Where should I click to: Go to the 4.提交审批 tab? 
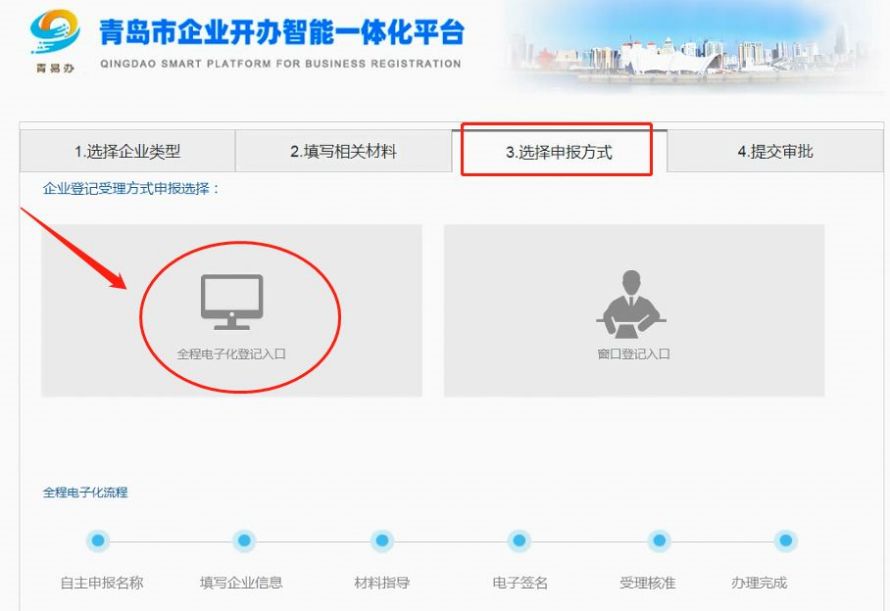(x=775, y=152)
